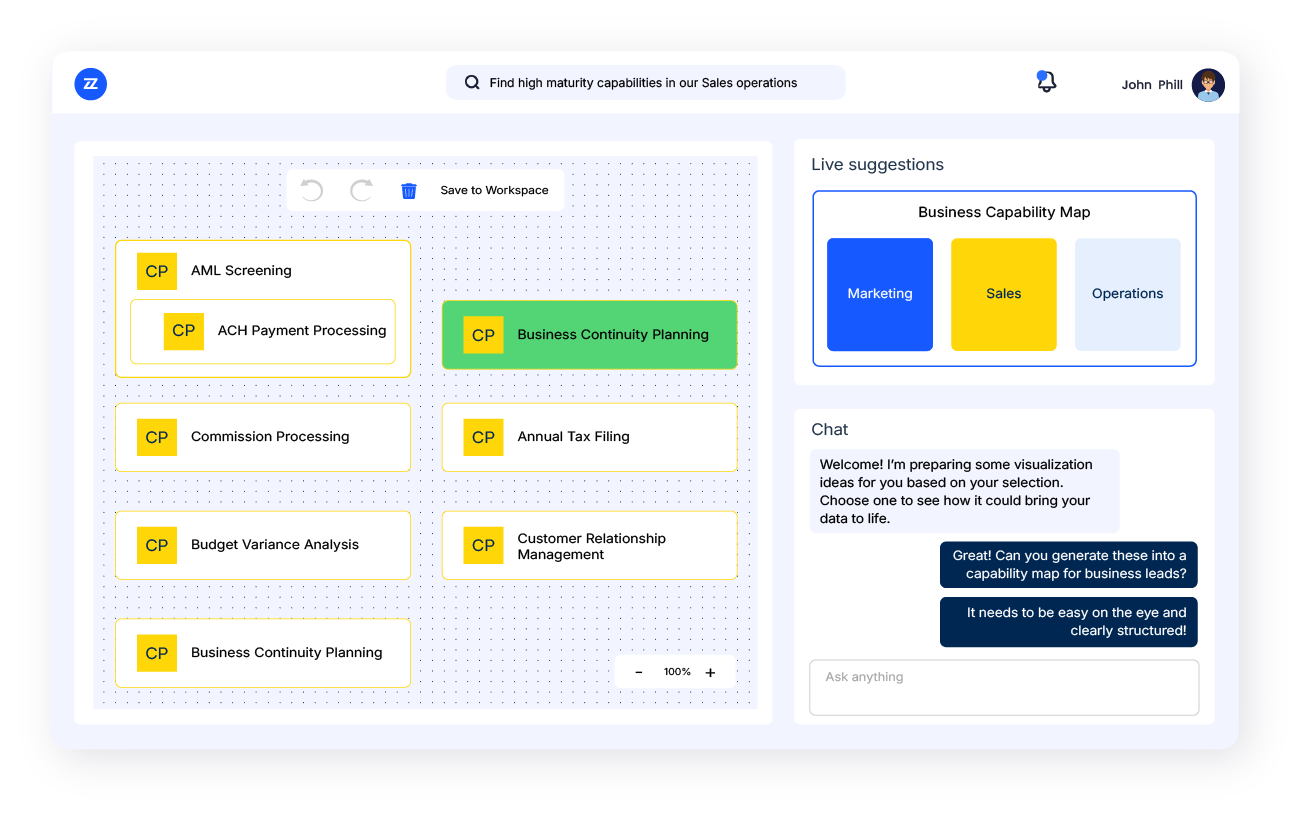Click Save to Workspace
The width and height of the screenshot is (1309, 820).
(x=494, y=190)
